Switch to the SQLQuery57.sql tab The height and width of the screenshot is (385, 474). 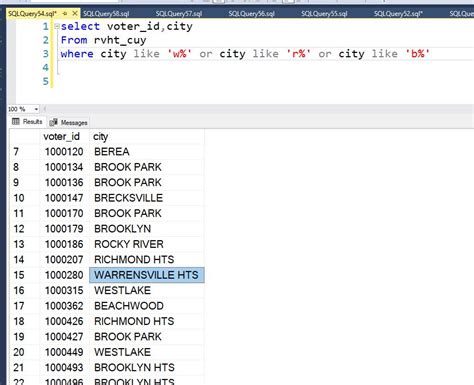pos(179,14)
